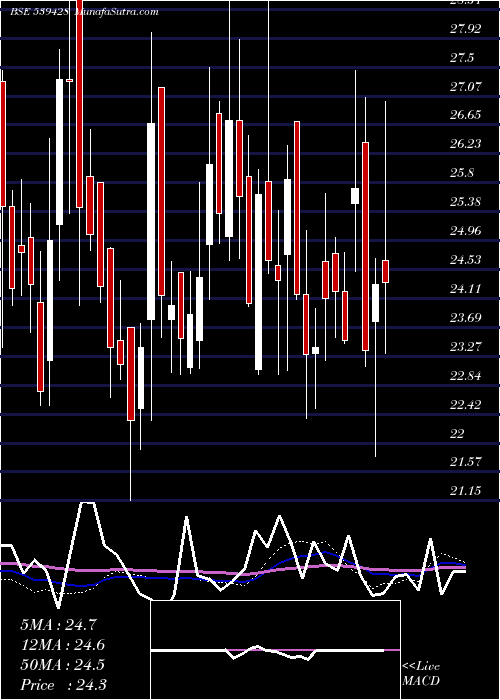Click the MunafaSutra.com header text
Image resolution: width=500 pixels, height=700 pixels.
[x=117, y=12]
